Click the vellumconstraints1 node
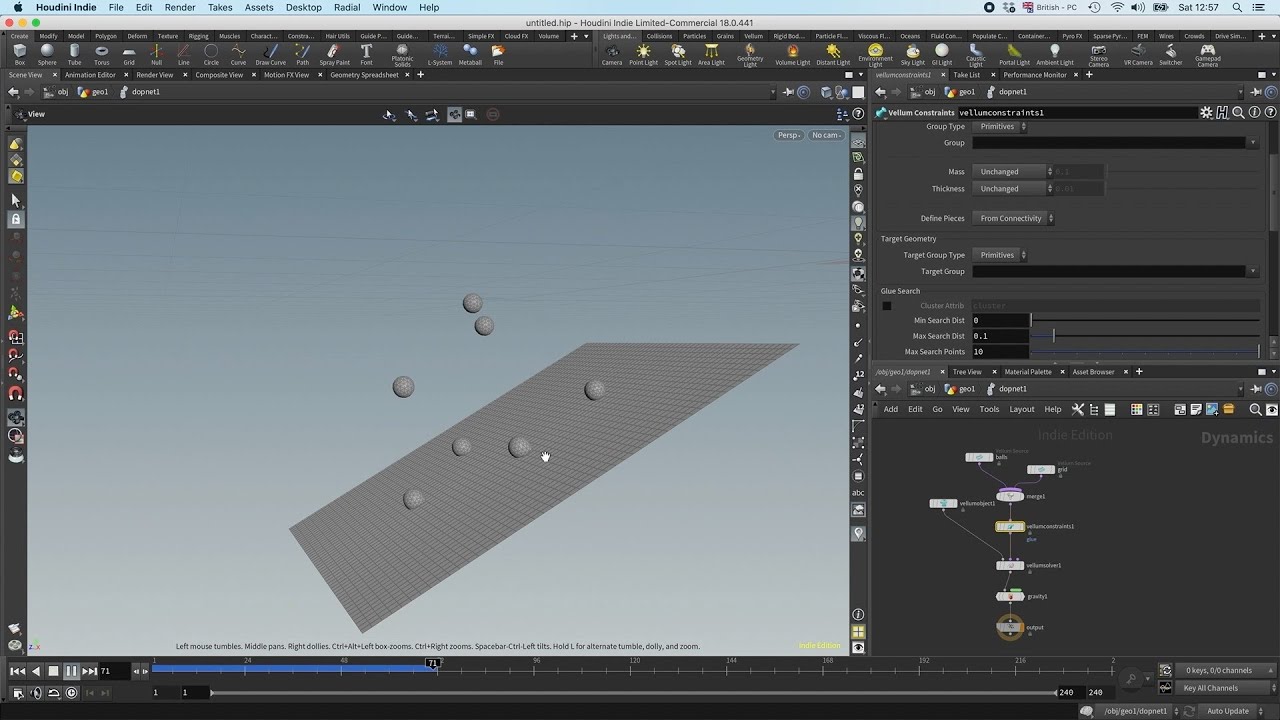This screenshot has width=1280, height=720. (x=1010, y=526)
